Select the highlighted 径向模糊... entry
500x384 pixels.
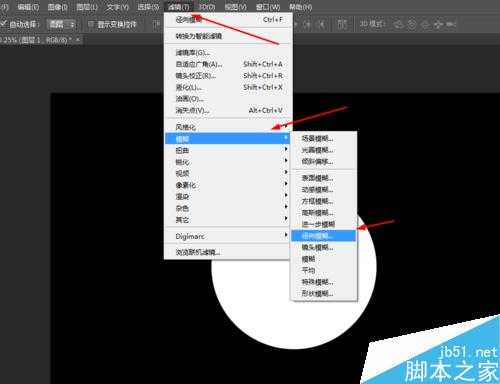(324, 236)
